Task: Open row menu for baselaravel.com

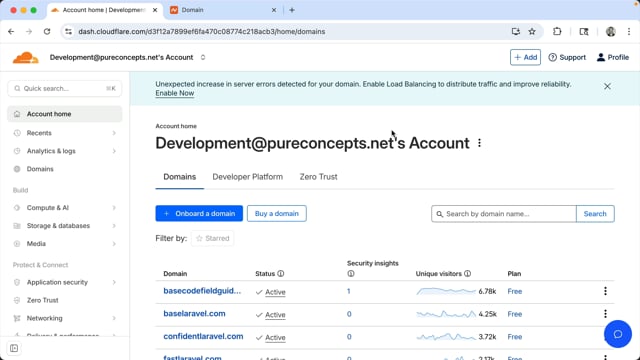Action: [605, 314]
